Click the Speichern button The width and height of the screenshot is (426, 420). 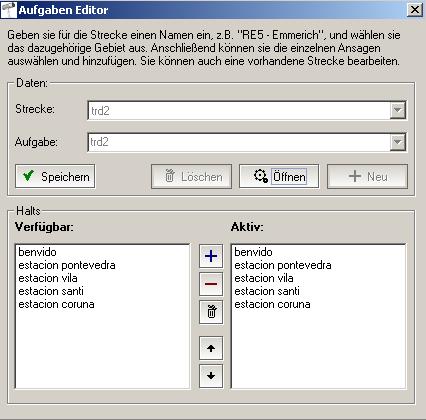pyautogui.click(x=55, y=176)
